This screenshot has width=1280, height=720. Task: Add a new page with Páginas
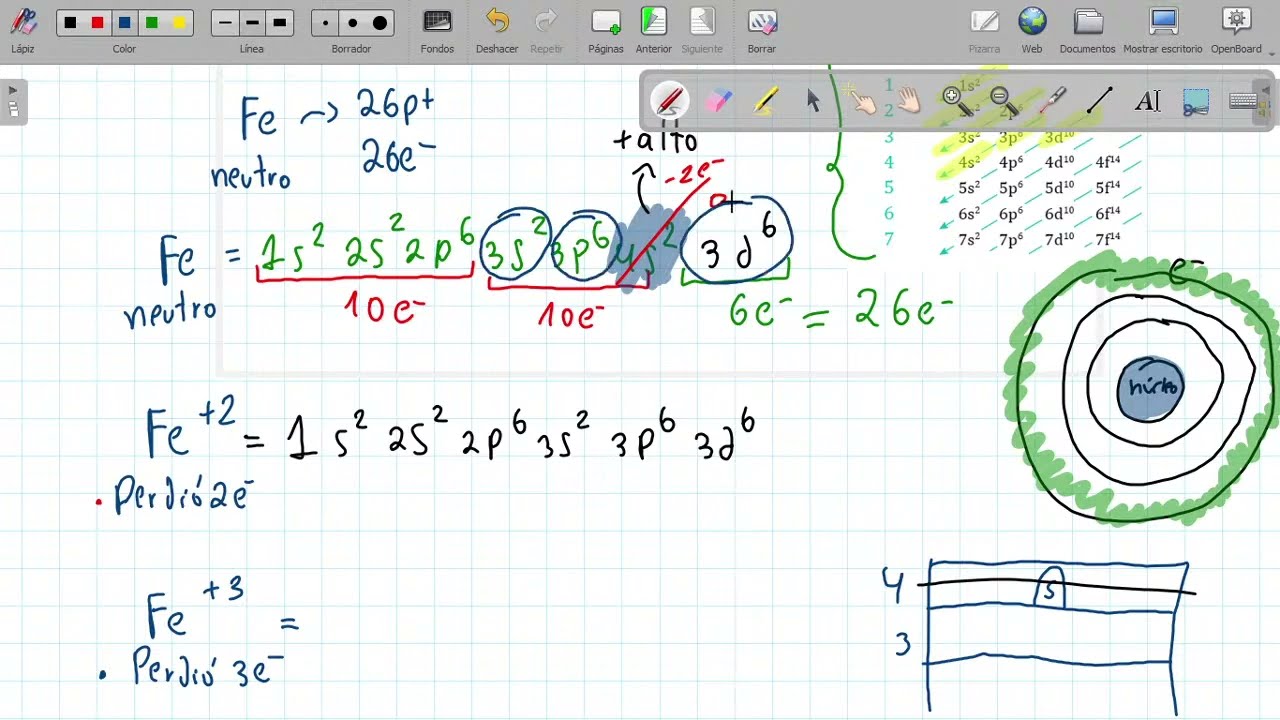[606, 30]
